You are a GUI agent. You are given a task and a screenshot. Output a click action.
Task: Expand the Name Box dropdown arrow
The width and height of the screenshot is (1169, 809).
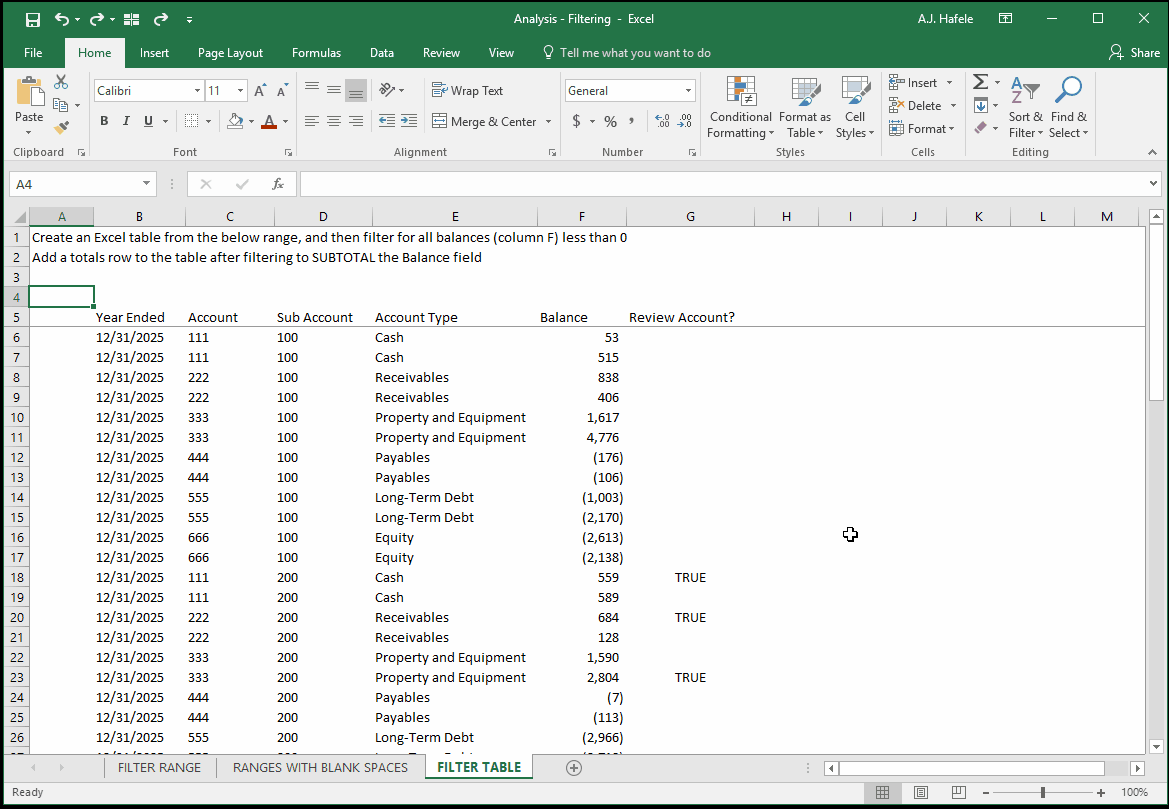[146, 184]
